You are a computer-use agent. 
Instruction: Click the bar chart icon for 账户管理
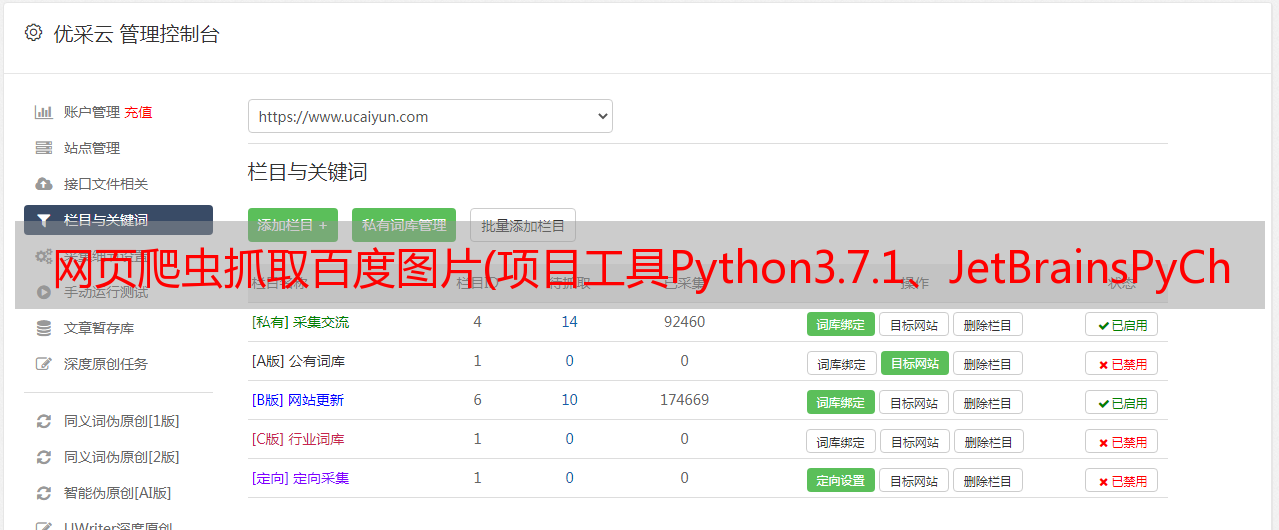pos(43,112)
